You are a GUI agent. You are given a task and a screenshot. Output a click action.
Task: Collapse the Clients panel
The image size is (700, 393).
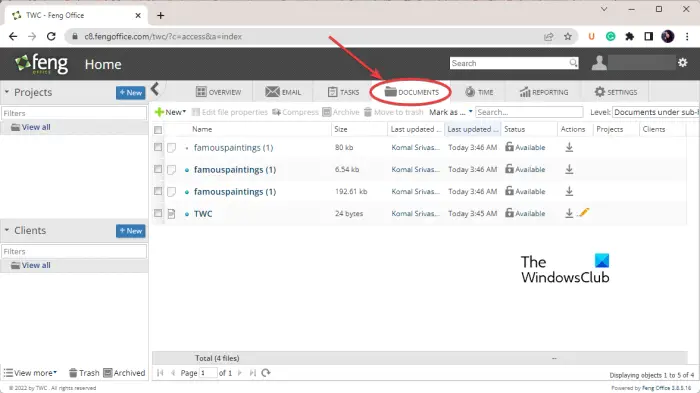(7, 230)
